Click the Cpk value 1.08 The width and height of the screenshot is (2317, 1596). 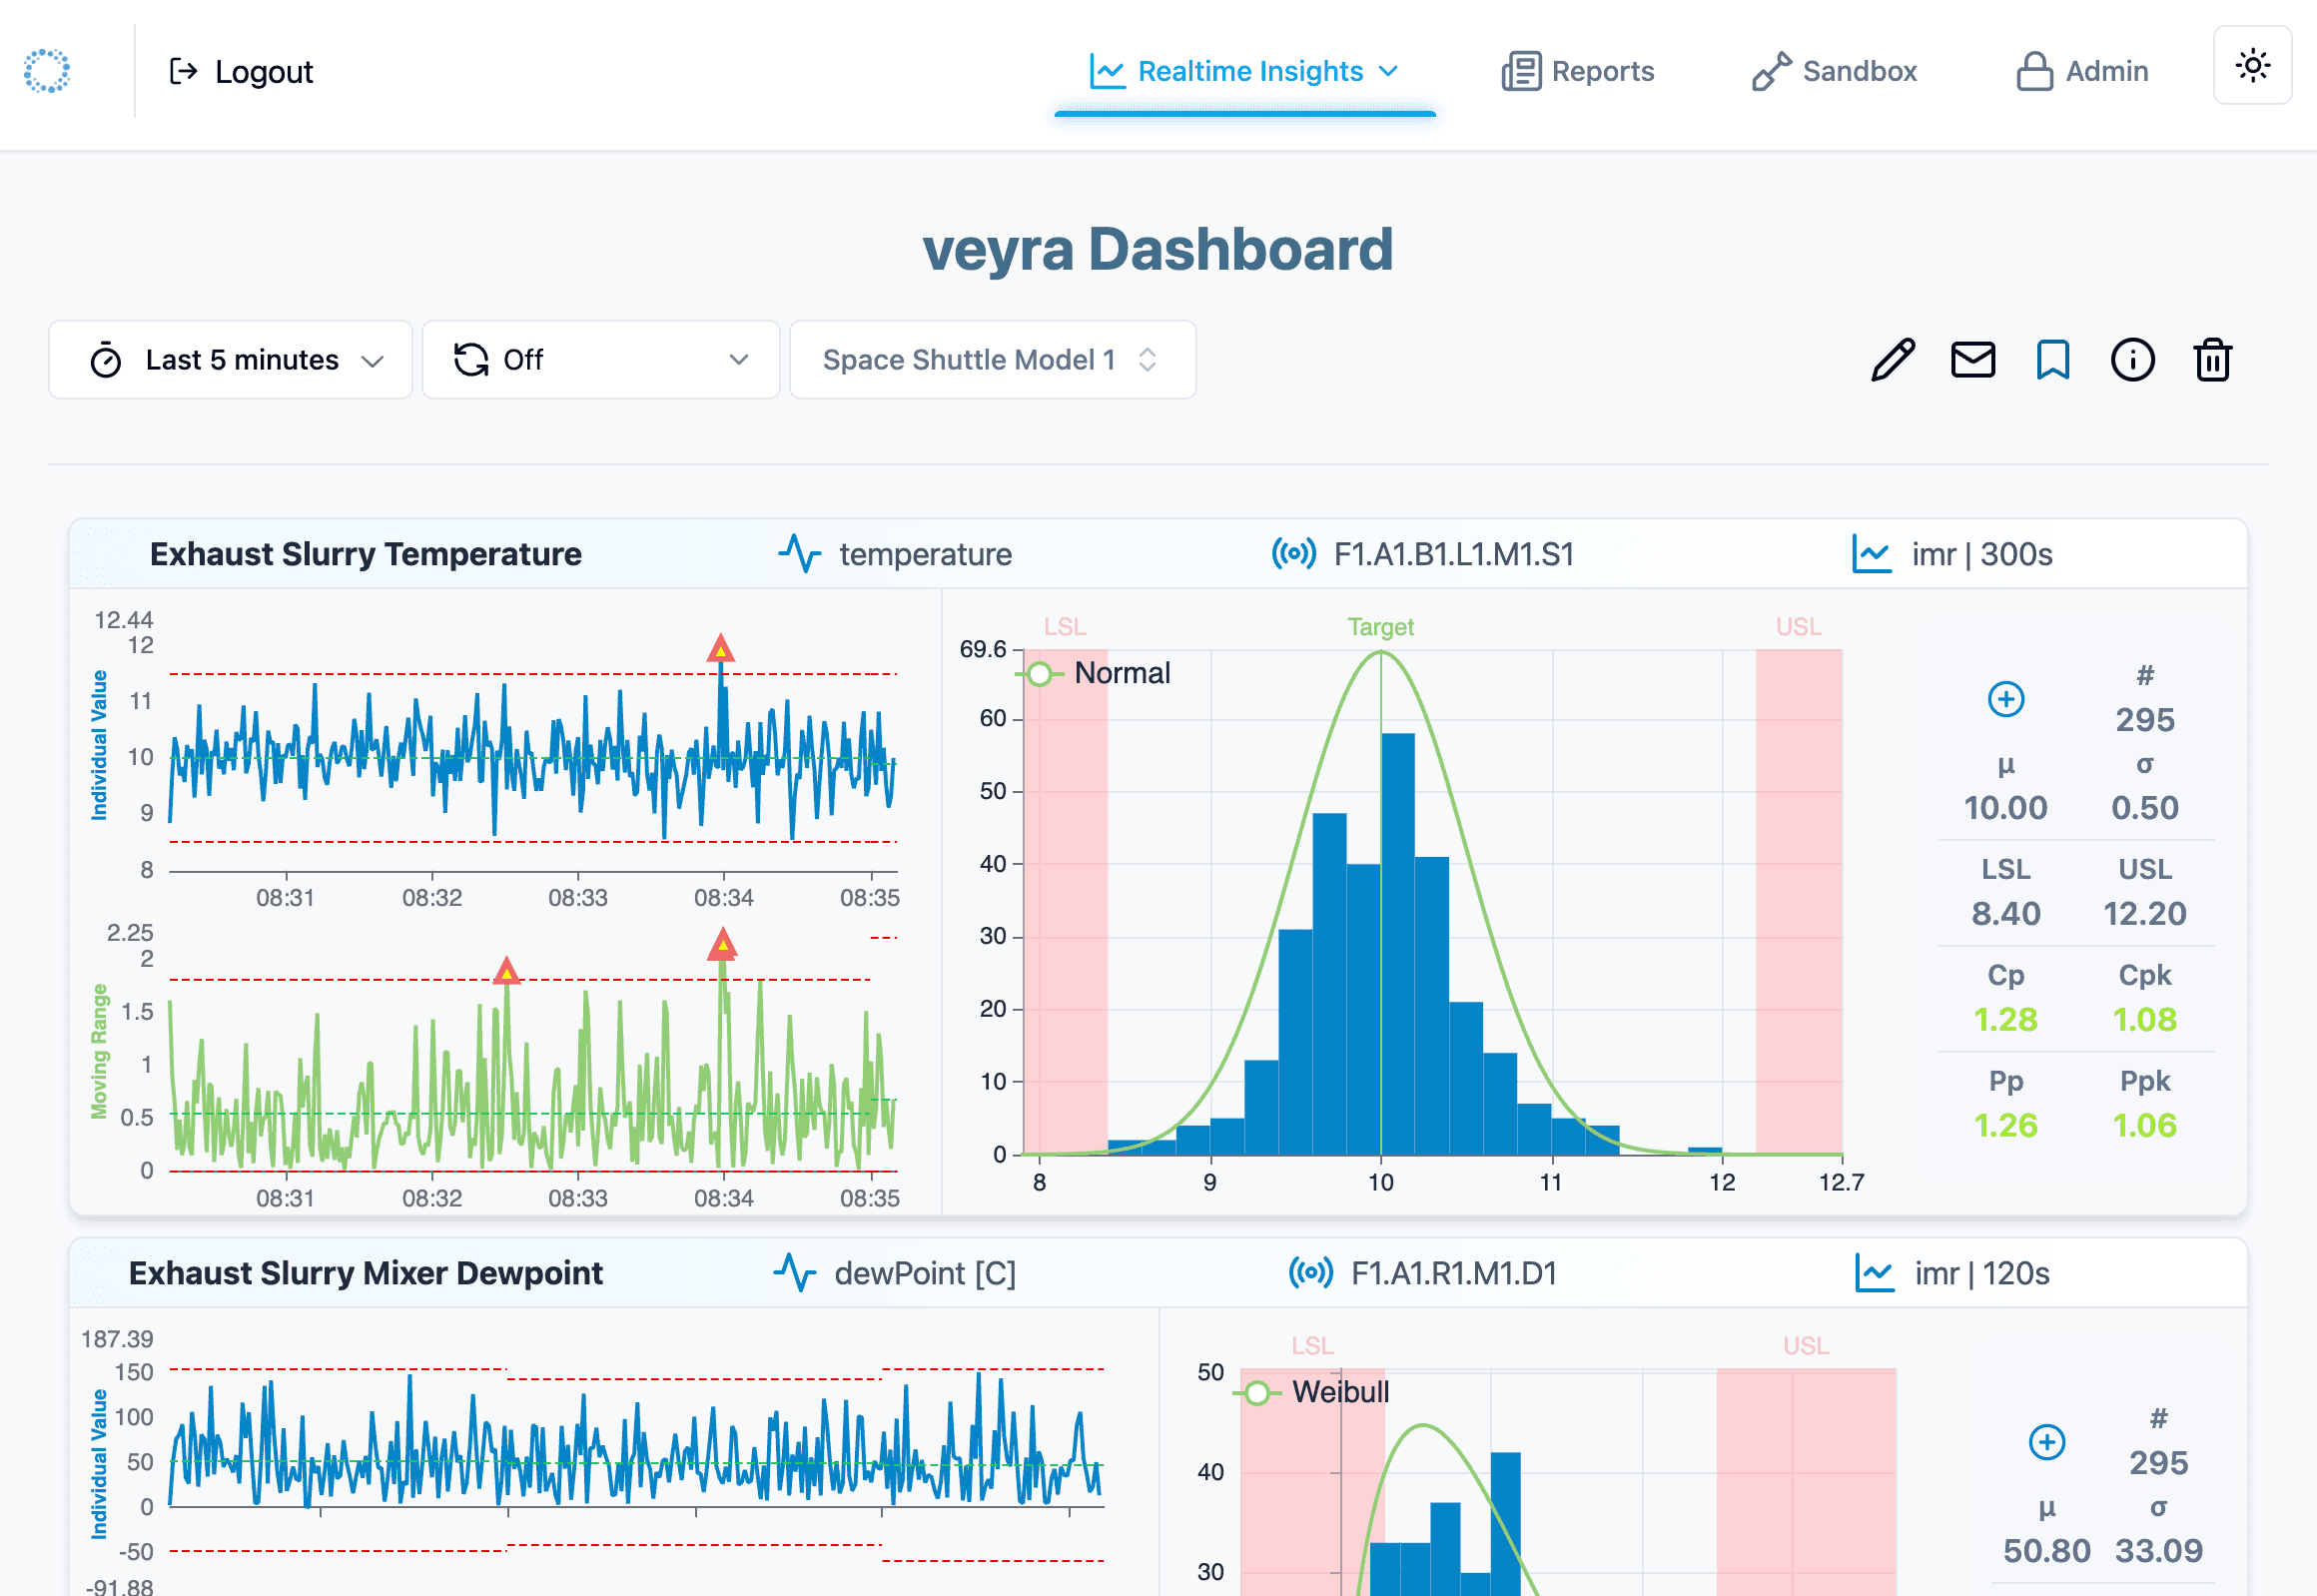[x=2145, y=1020]
